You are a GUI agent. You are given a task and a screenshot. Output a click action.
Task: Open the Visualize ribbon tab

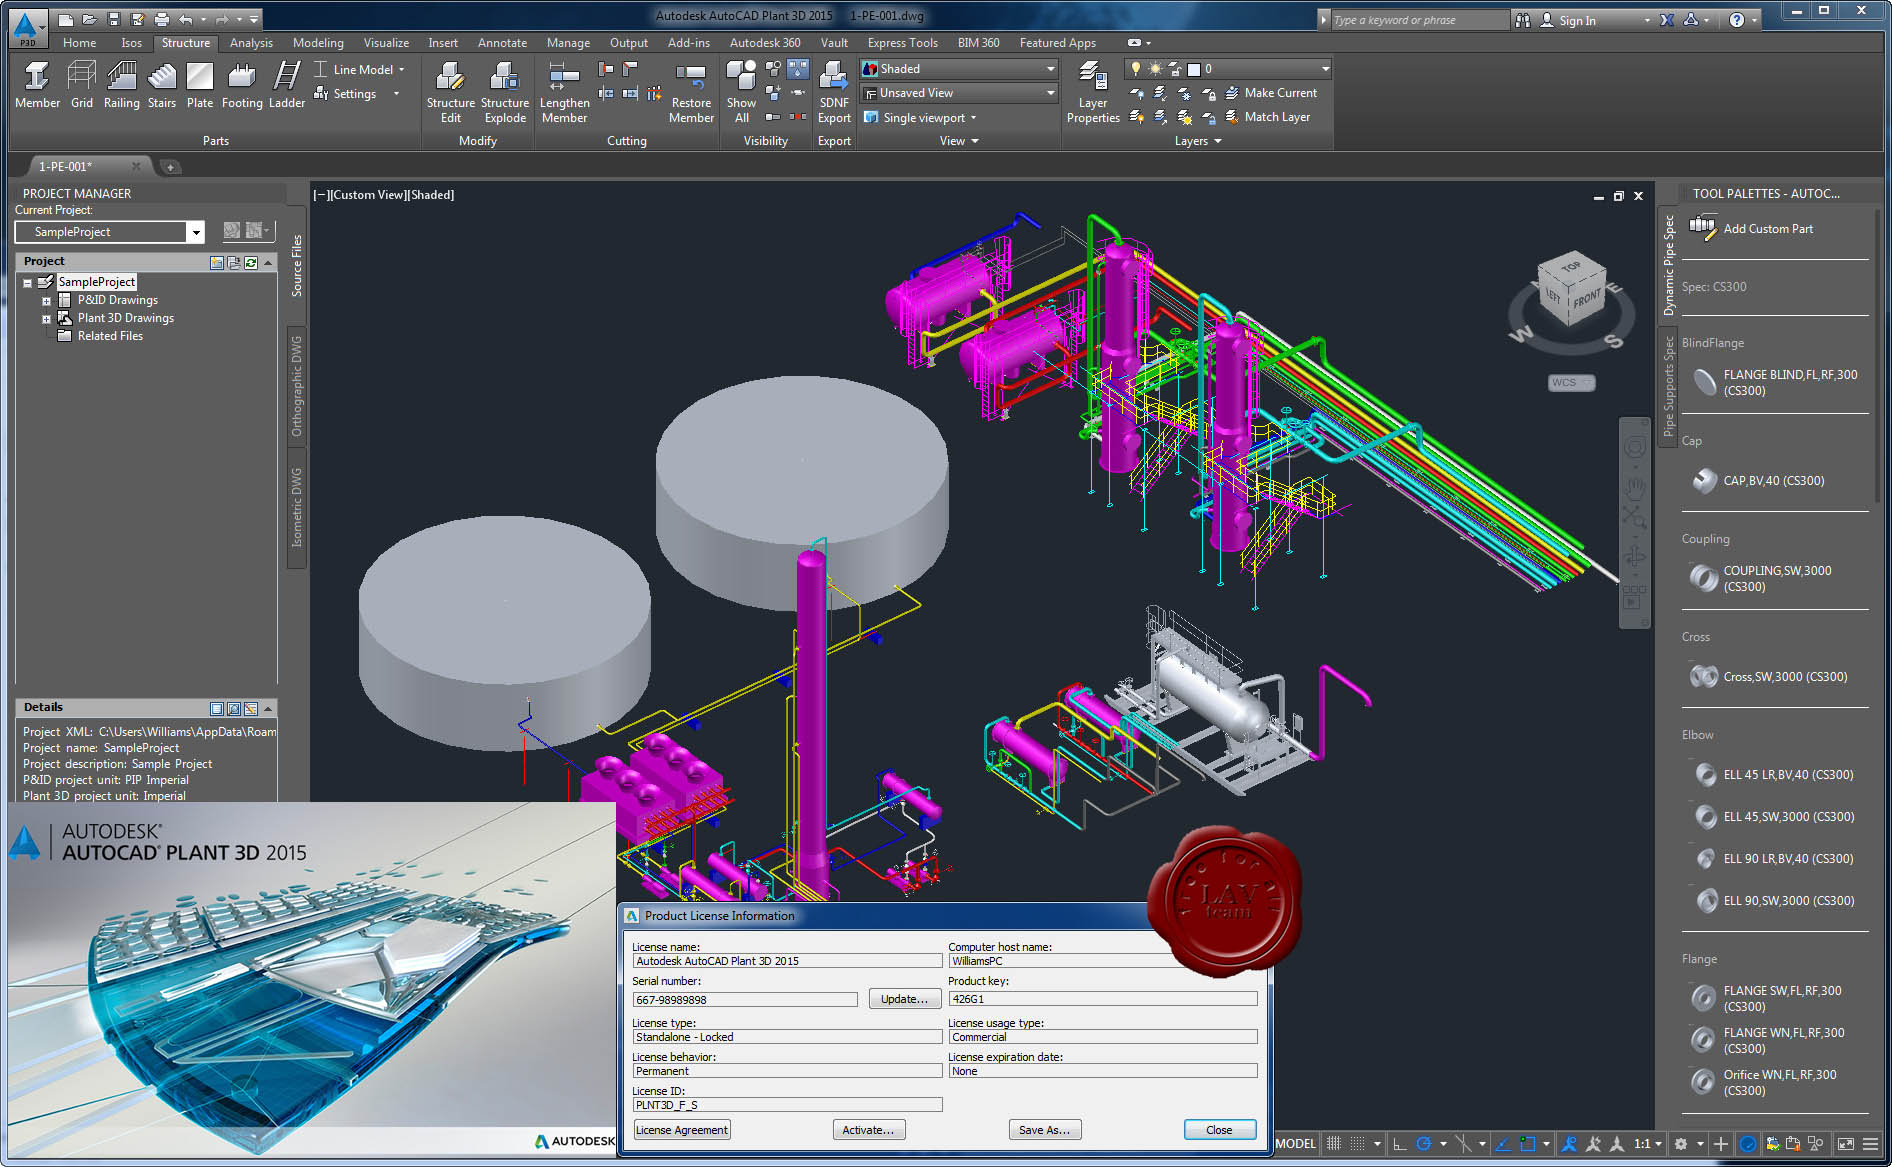click(x=386, y=43)
